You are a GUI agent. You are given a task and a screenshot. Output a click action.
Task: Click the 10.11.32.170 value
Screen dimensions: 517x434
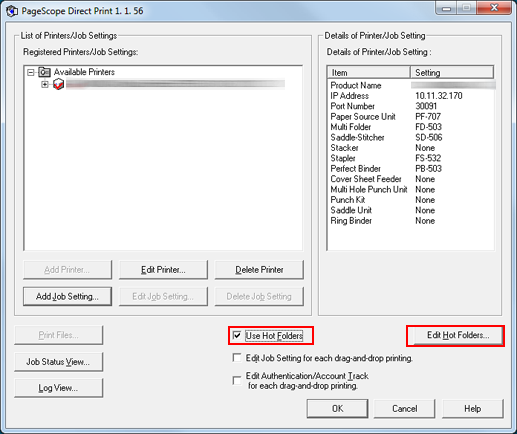[x=439, y=96]
